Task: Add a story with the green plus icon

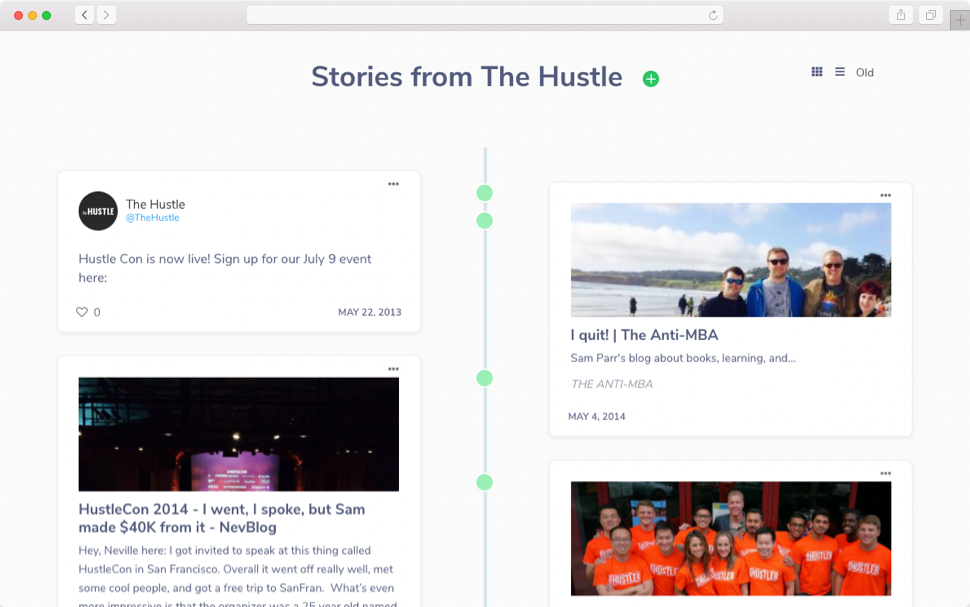Action: pos(650,79)
